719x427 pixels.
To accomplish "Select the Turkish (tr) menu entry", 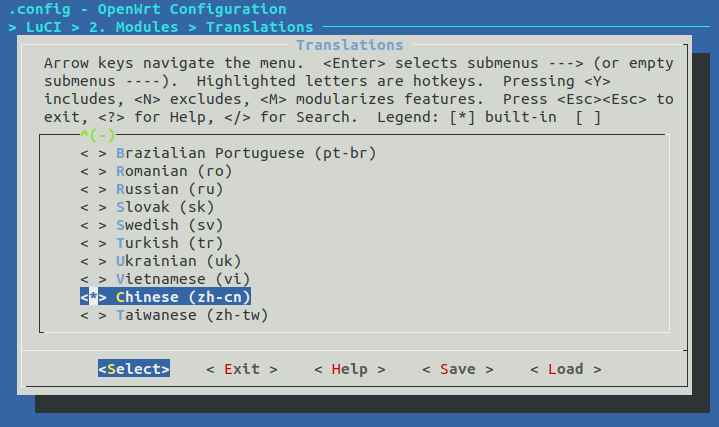I will point(169,243).
